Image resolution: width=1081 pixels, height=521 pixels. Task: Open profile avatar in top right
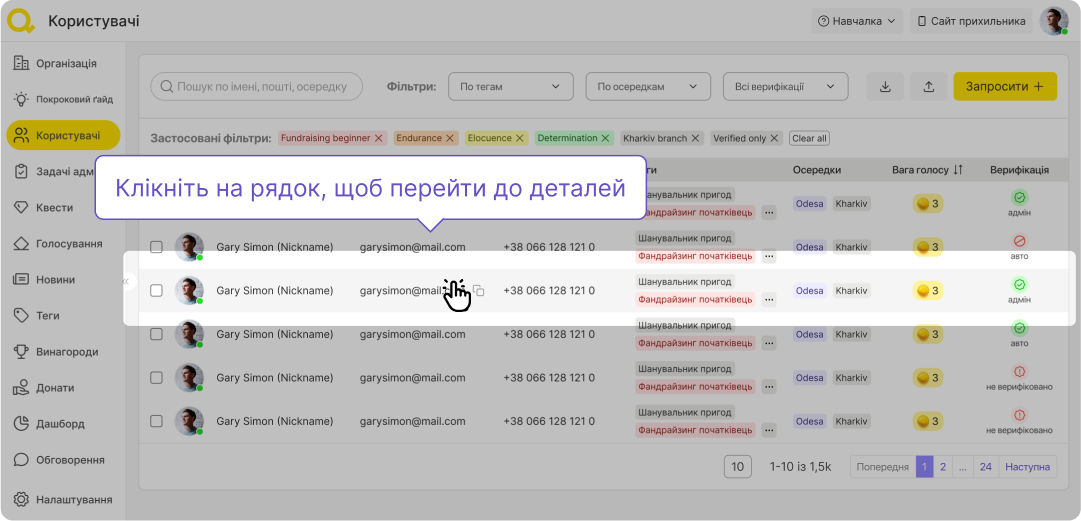(1053, 21)
